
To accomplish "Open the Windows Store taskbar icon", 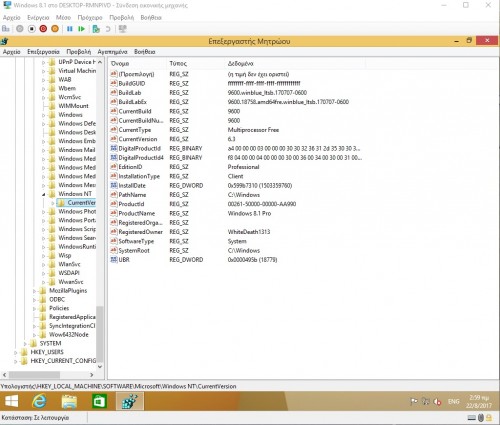I will point(99,401).
